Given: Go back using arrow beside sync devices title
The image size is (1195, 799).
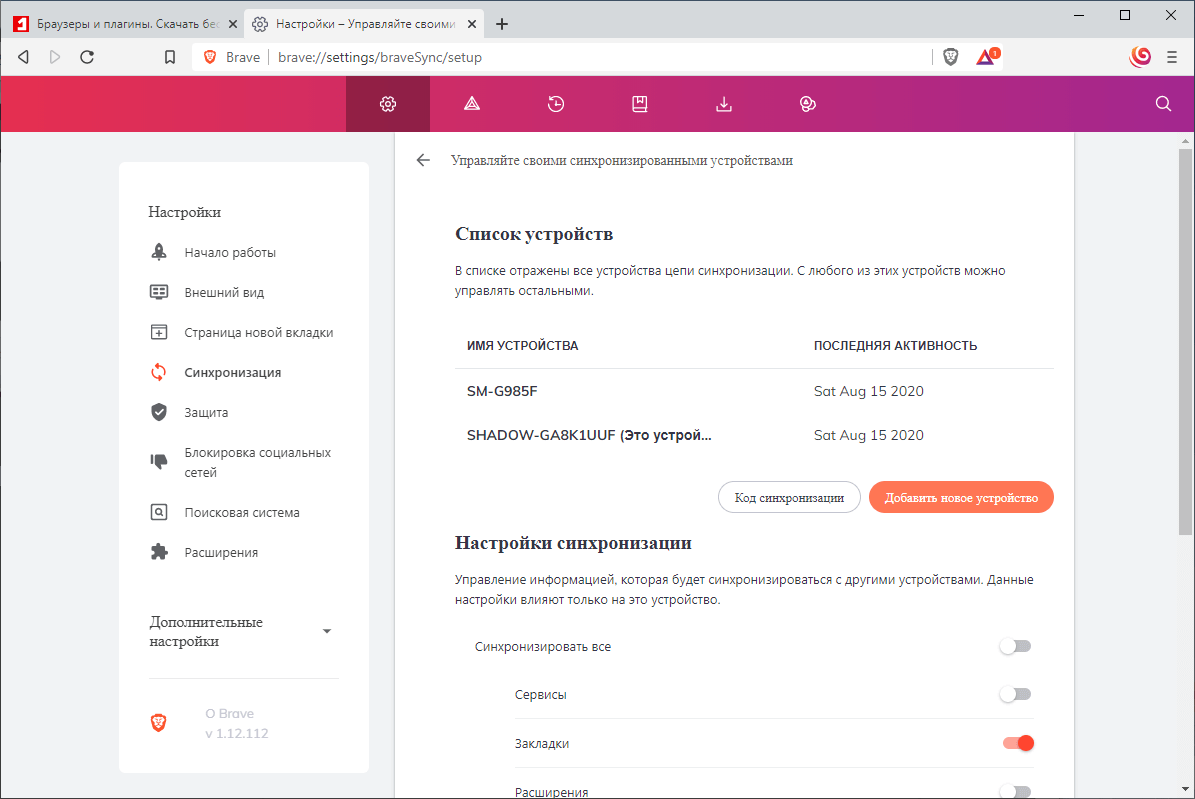Looking at the screenshot, I should click(x=423, y=160).
